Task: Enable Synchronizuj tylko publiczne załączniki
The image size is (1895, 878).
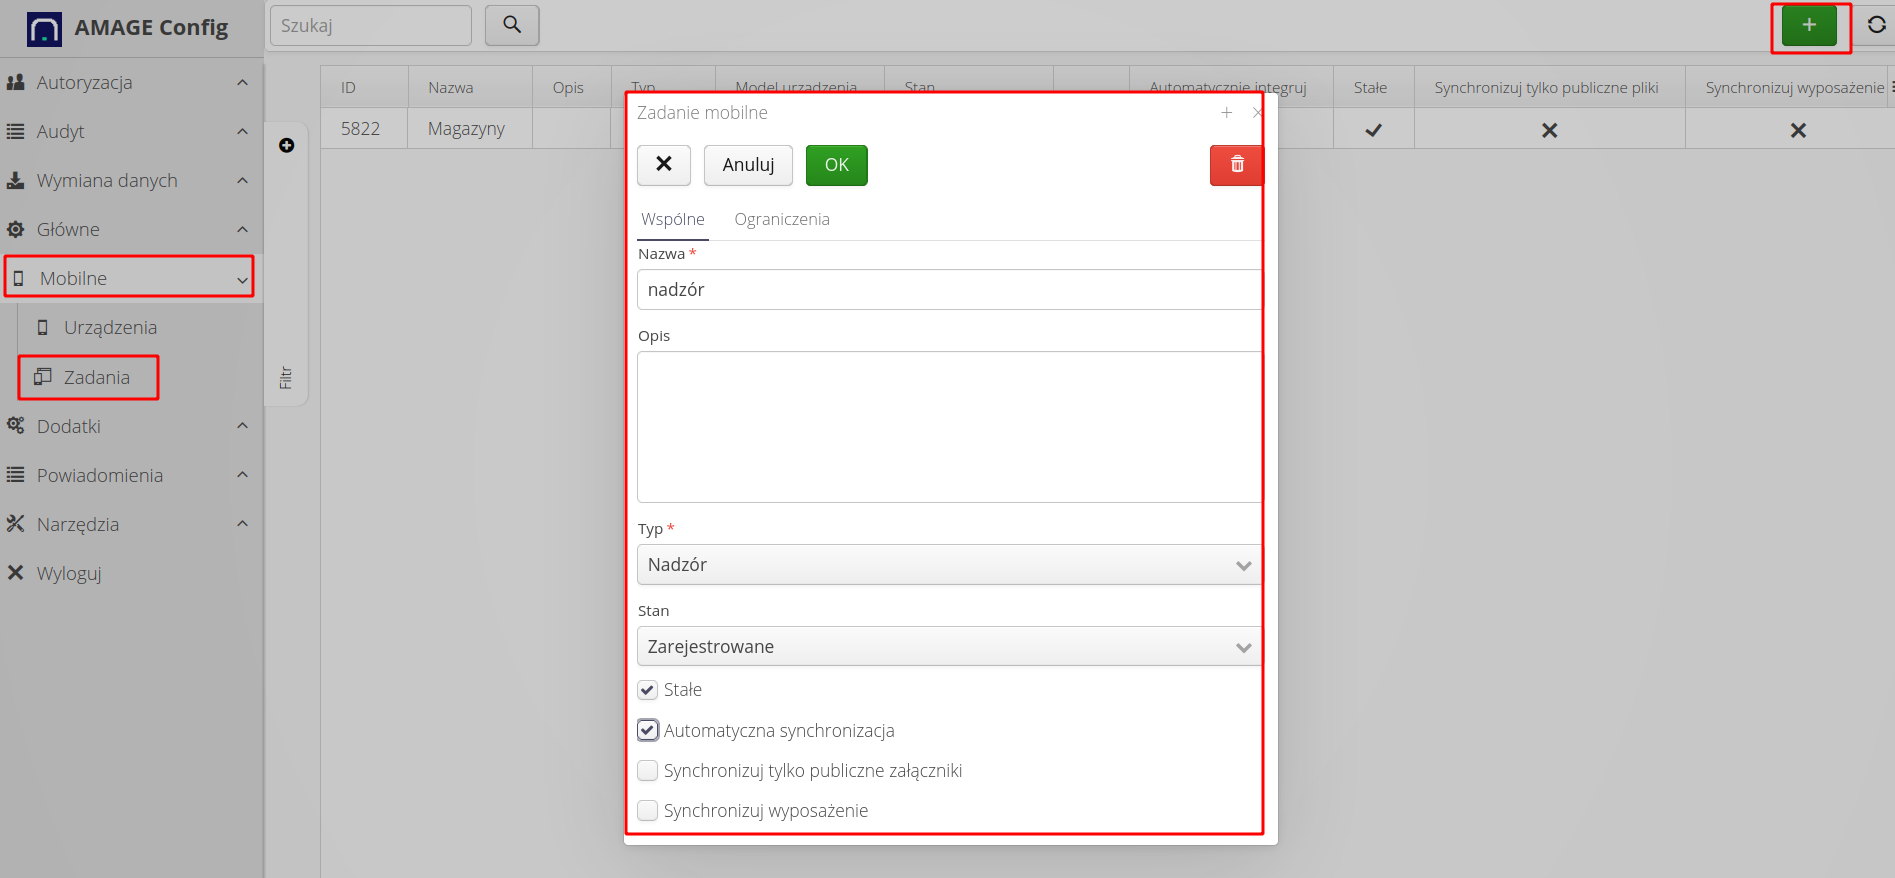Action: click(x=648, y=771)
